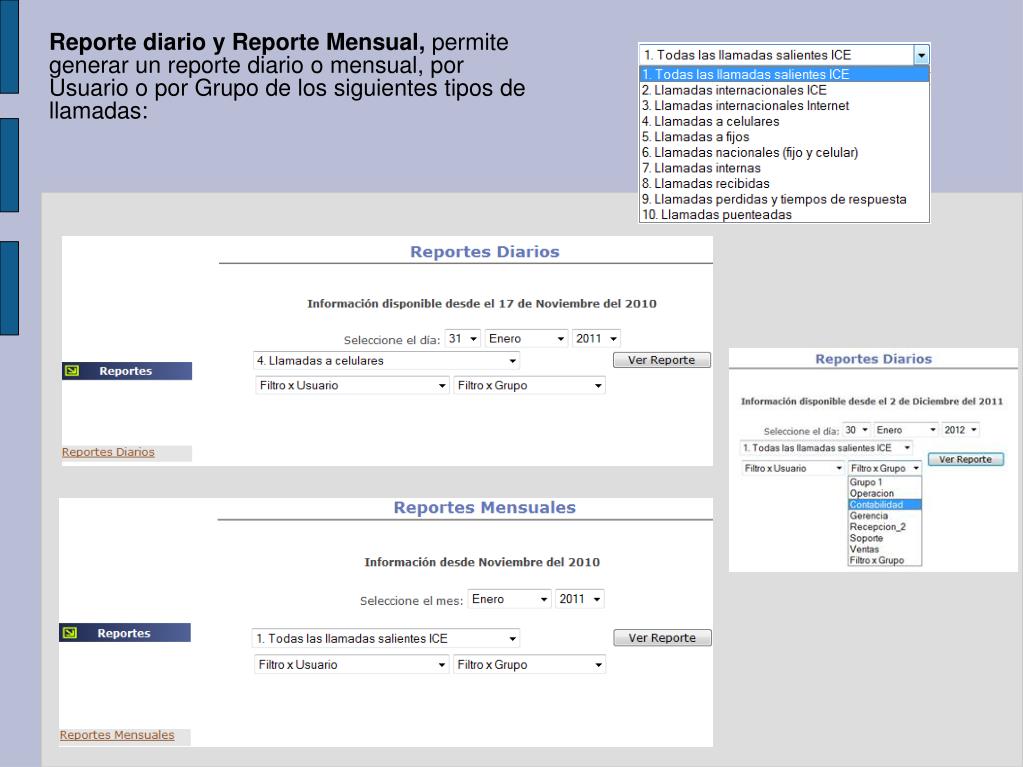Click the Reportes label in the daily sidebar
Viewport: 1023px width, 767px height.
pyautogui.click(x=125, y=370)
